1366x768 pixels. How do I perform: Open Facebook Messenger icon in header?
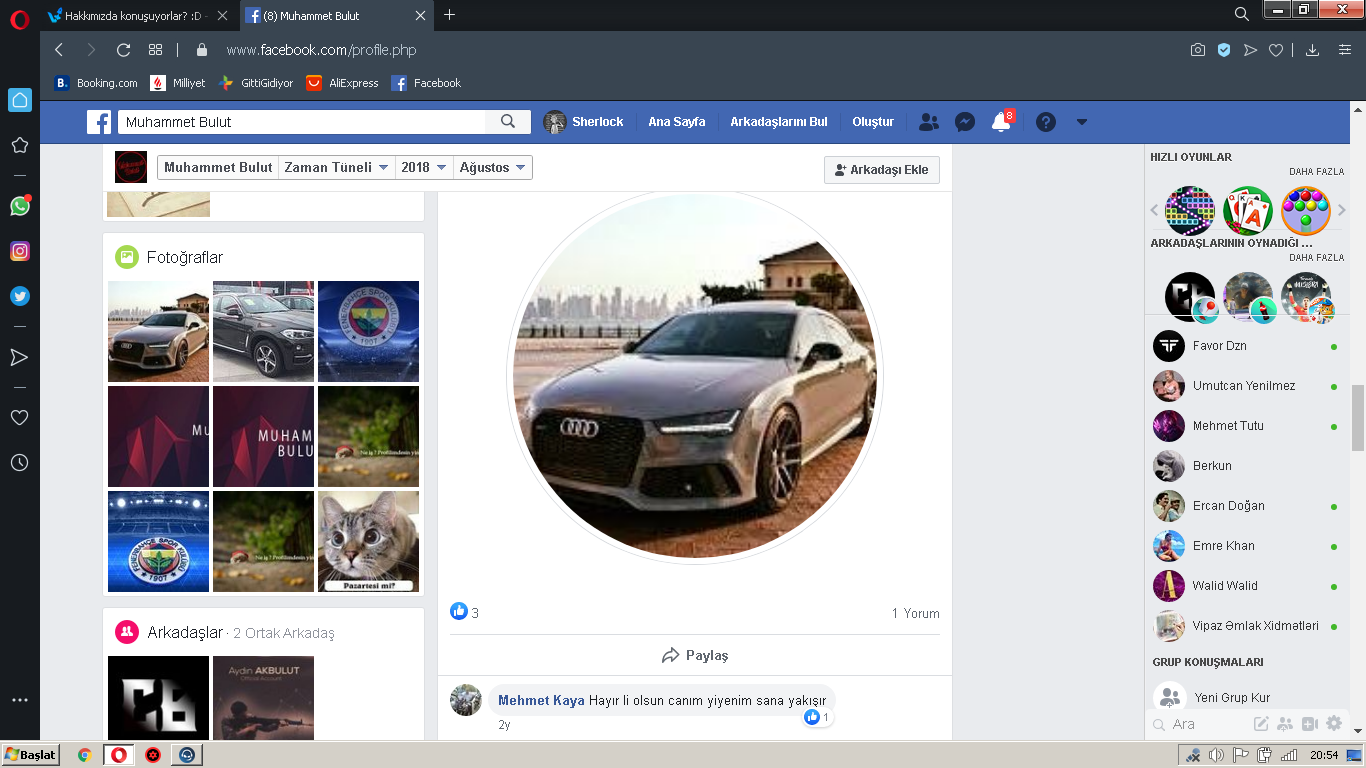tap(965, 122)
